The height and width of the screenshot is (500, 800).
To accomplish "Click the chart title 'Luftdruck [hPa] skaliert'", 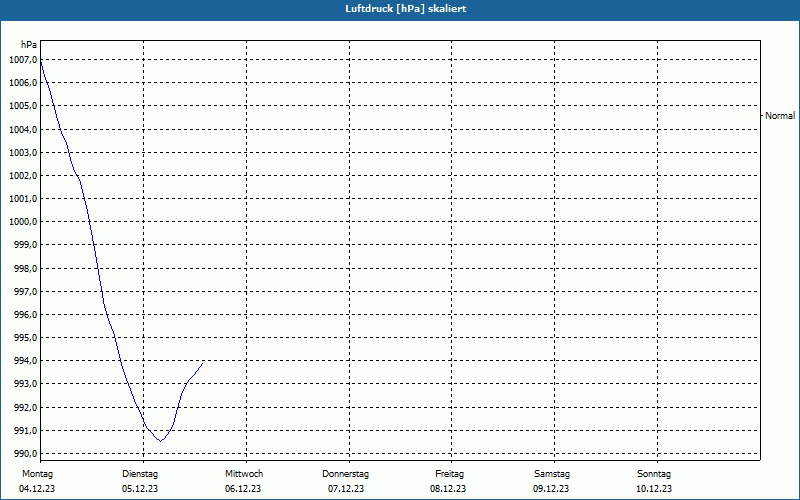I will (x=406, y=9).
